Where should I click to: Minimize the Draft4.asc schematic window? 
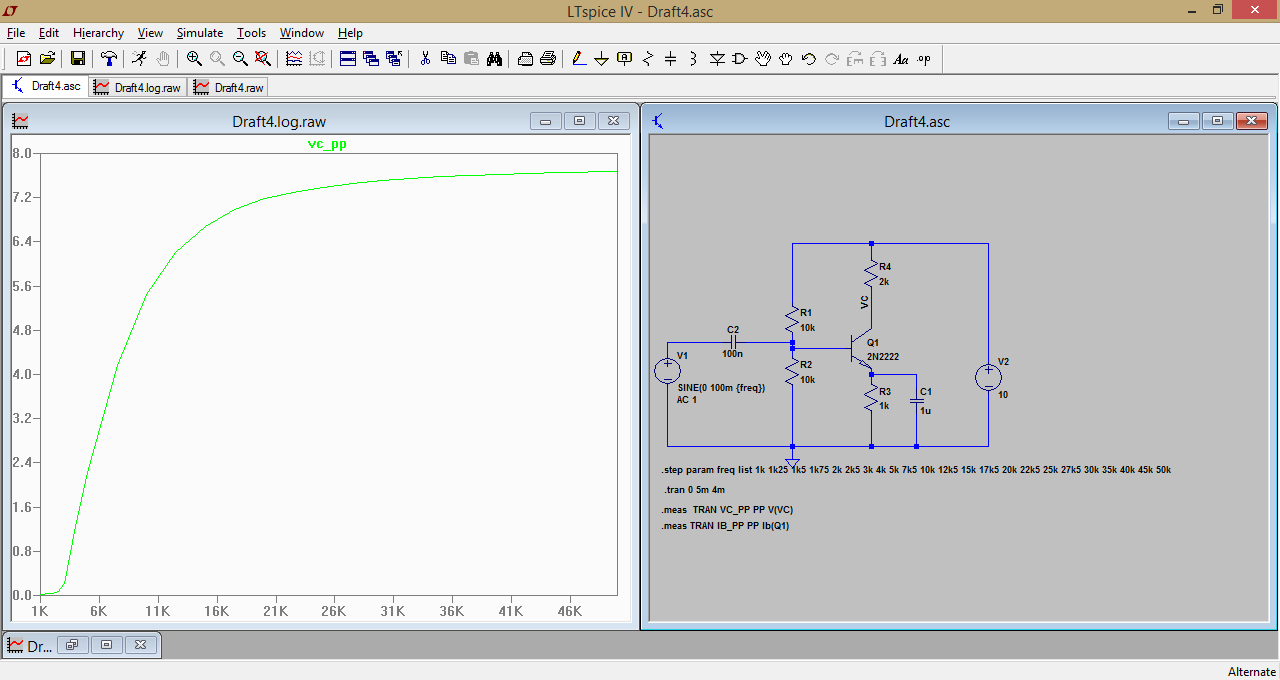tap(1184, 121)
